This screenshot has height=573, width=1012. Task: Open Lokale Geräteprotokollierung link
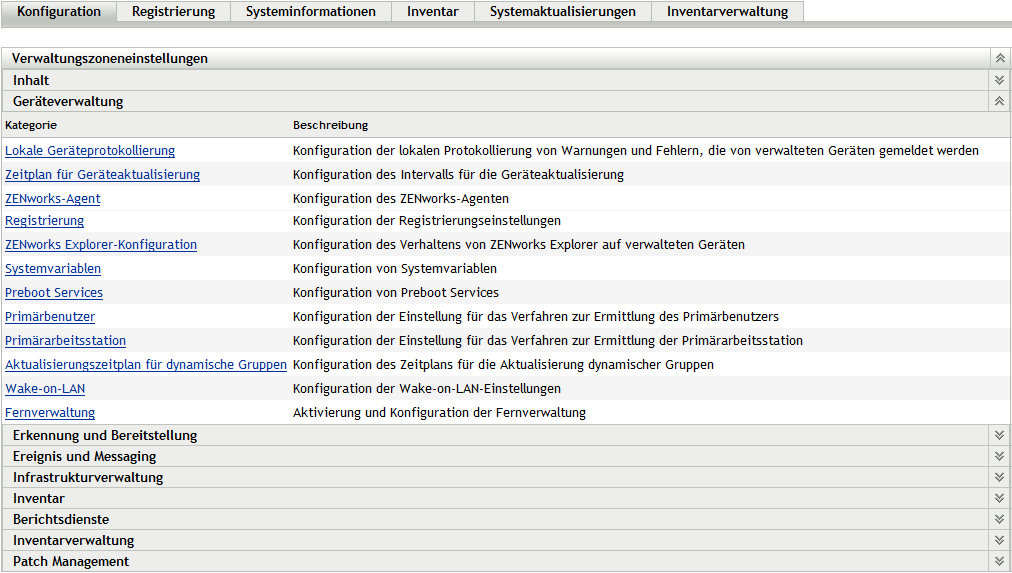click(90, 151)
